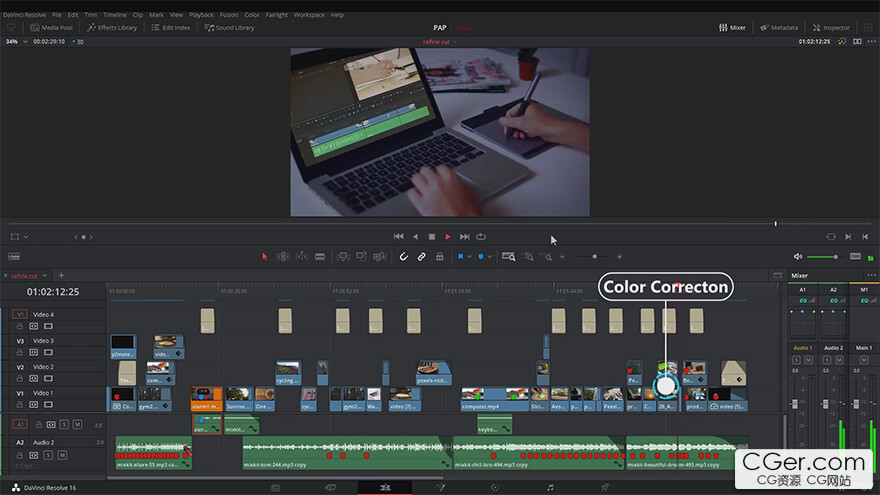Click Custom Zoom icon
The height and width of the screenshot is (495, 880).
tap(548, 257)
